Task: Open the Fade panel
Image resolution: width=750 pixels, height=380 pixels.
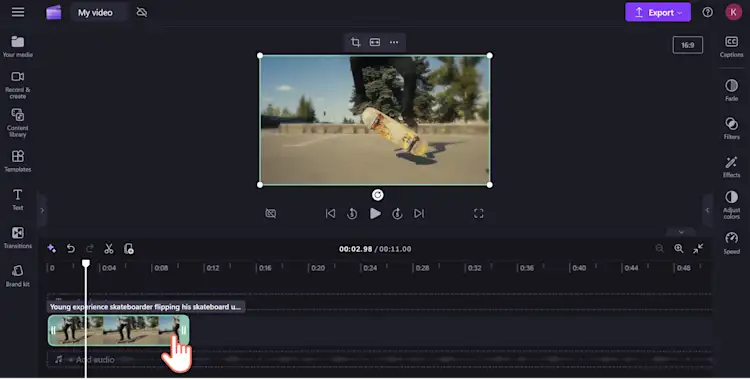Action: [x=731, y=90]
